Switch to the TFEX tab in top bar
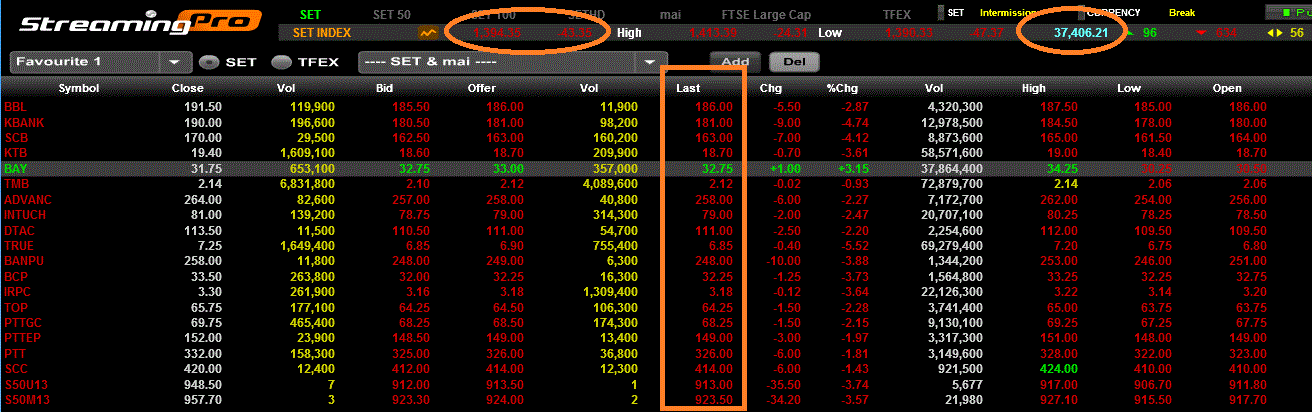 pos(897,14)
